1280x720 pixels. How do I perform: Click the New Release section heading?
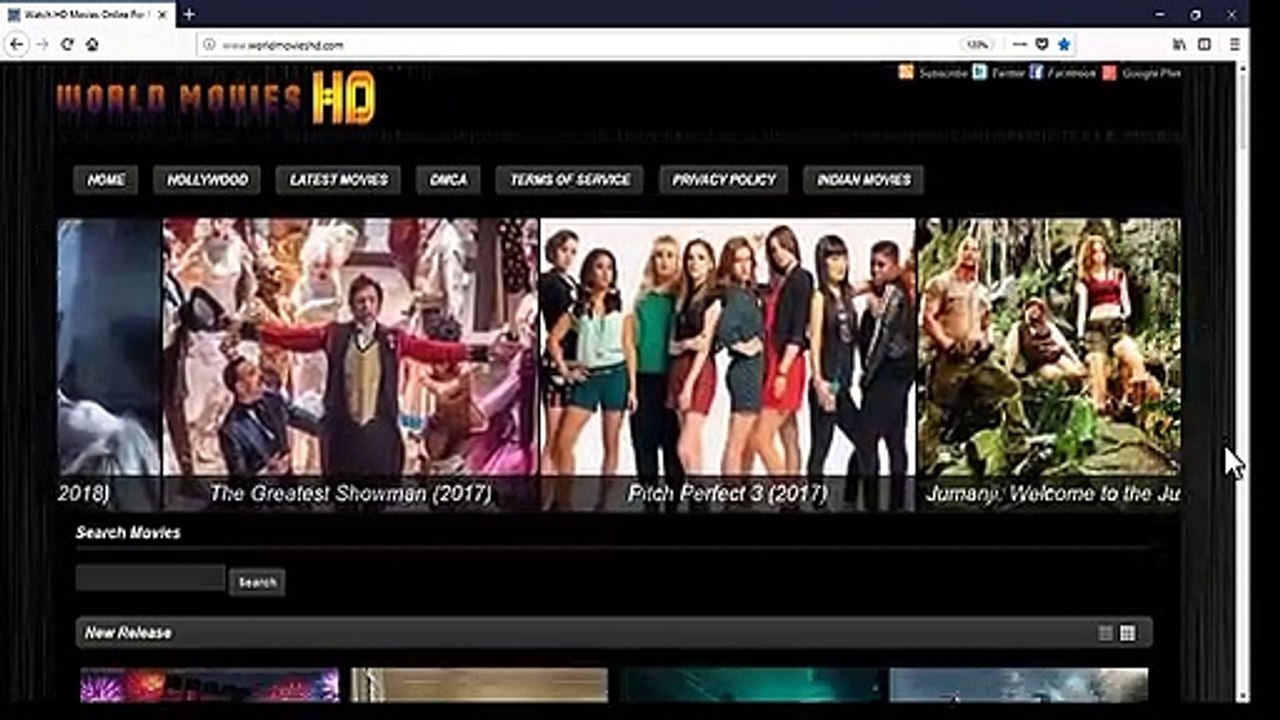(128, 633)
